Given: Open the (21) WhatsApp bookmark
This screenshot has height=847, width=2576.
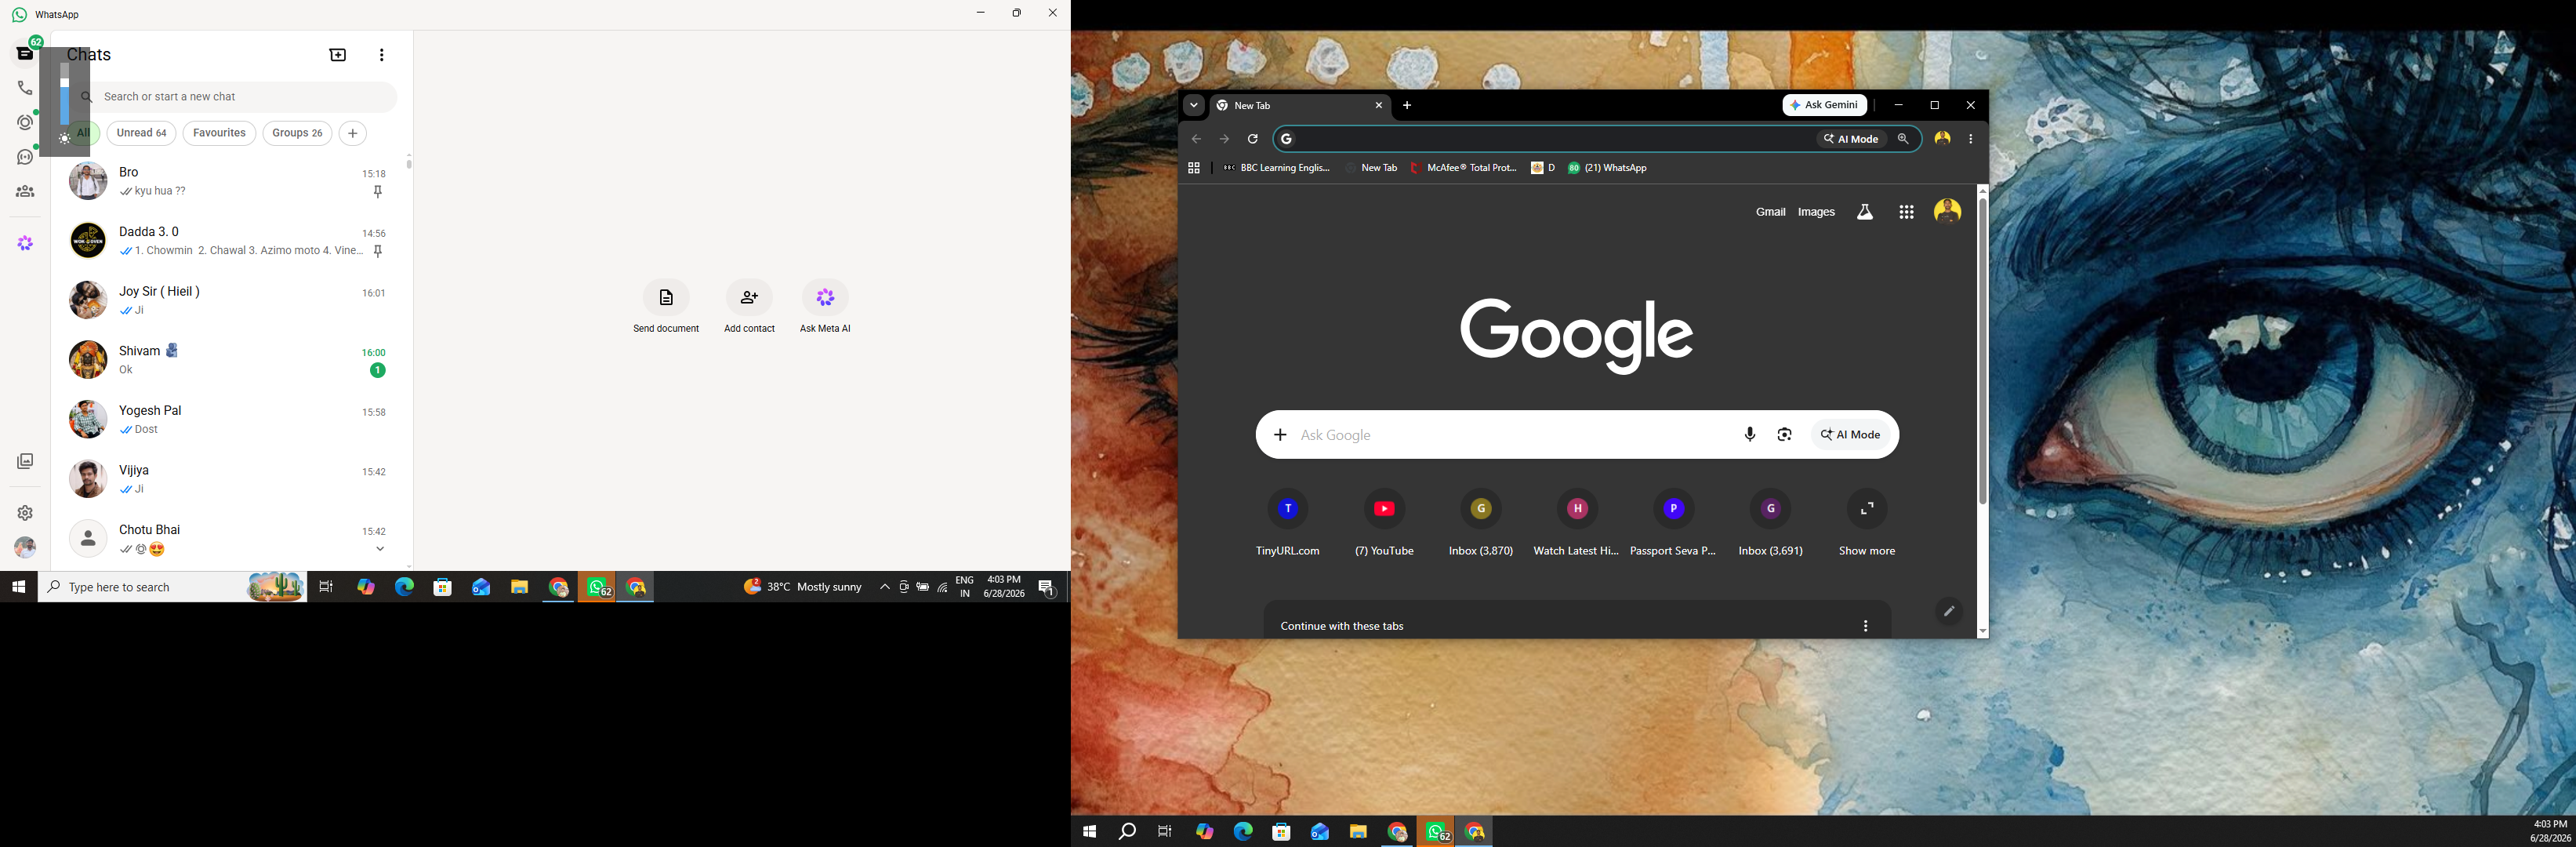Looking at the screenshot, I should 1607,168.
